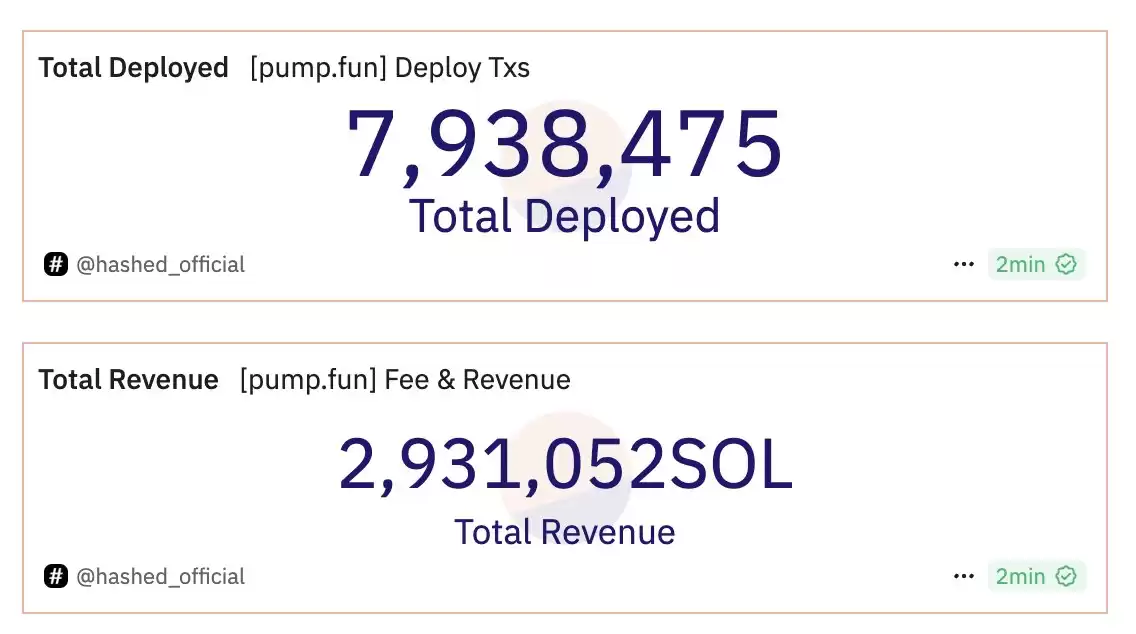Visit @hashed_official profile in the Total Deployed card
Viewport: 1136px width, 634px height.
160,264
